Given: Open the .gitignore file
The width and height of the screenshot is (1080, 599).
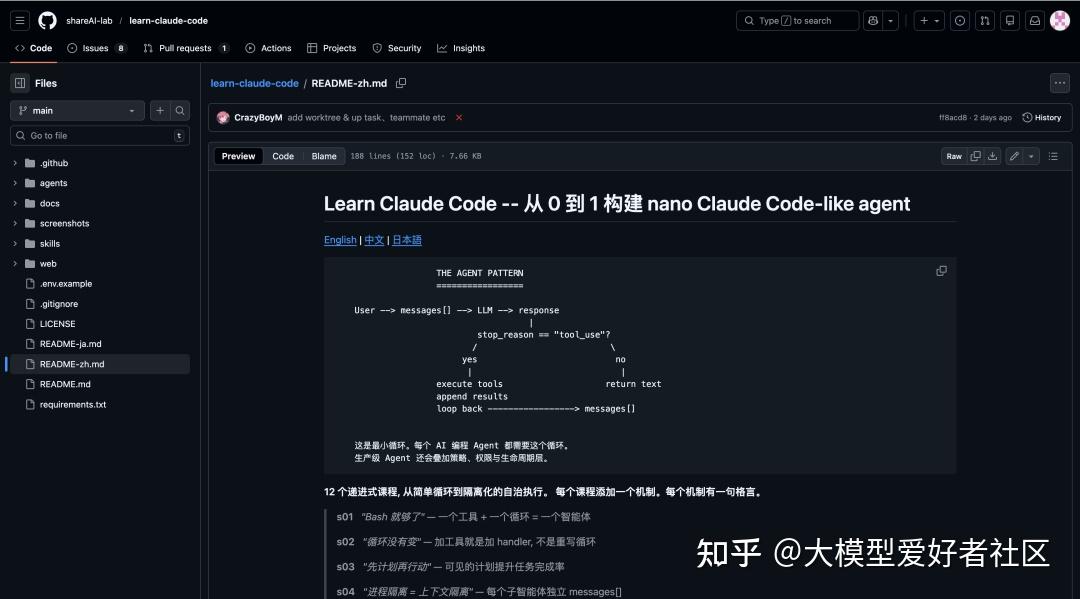Looking at the screenshot, I should click(x=59, y=304).
